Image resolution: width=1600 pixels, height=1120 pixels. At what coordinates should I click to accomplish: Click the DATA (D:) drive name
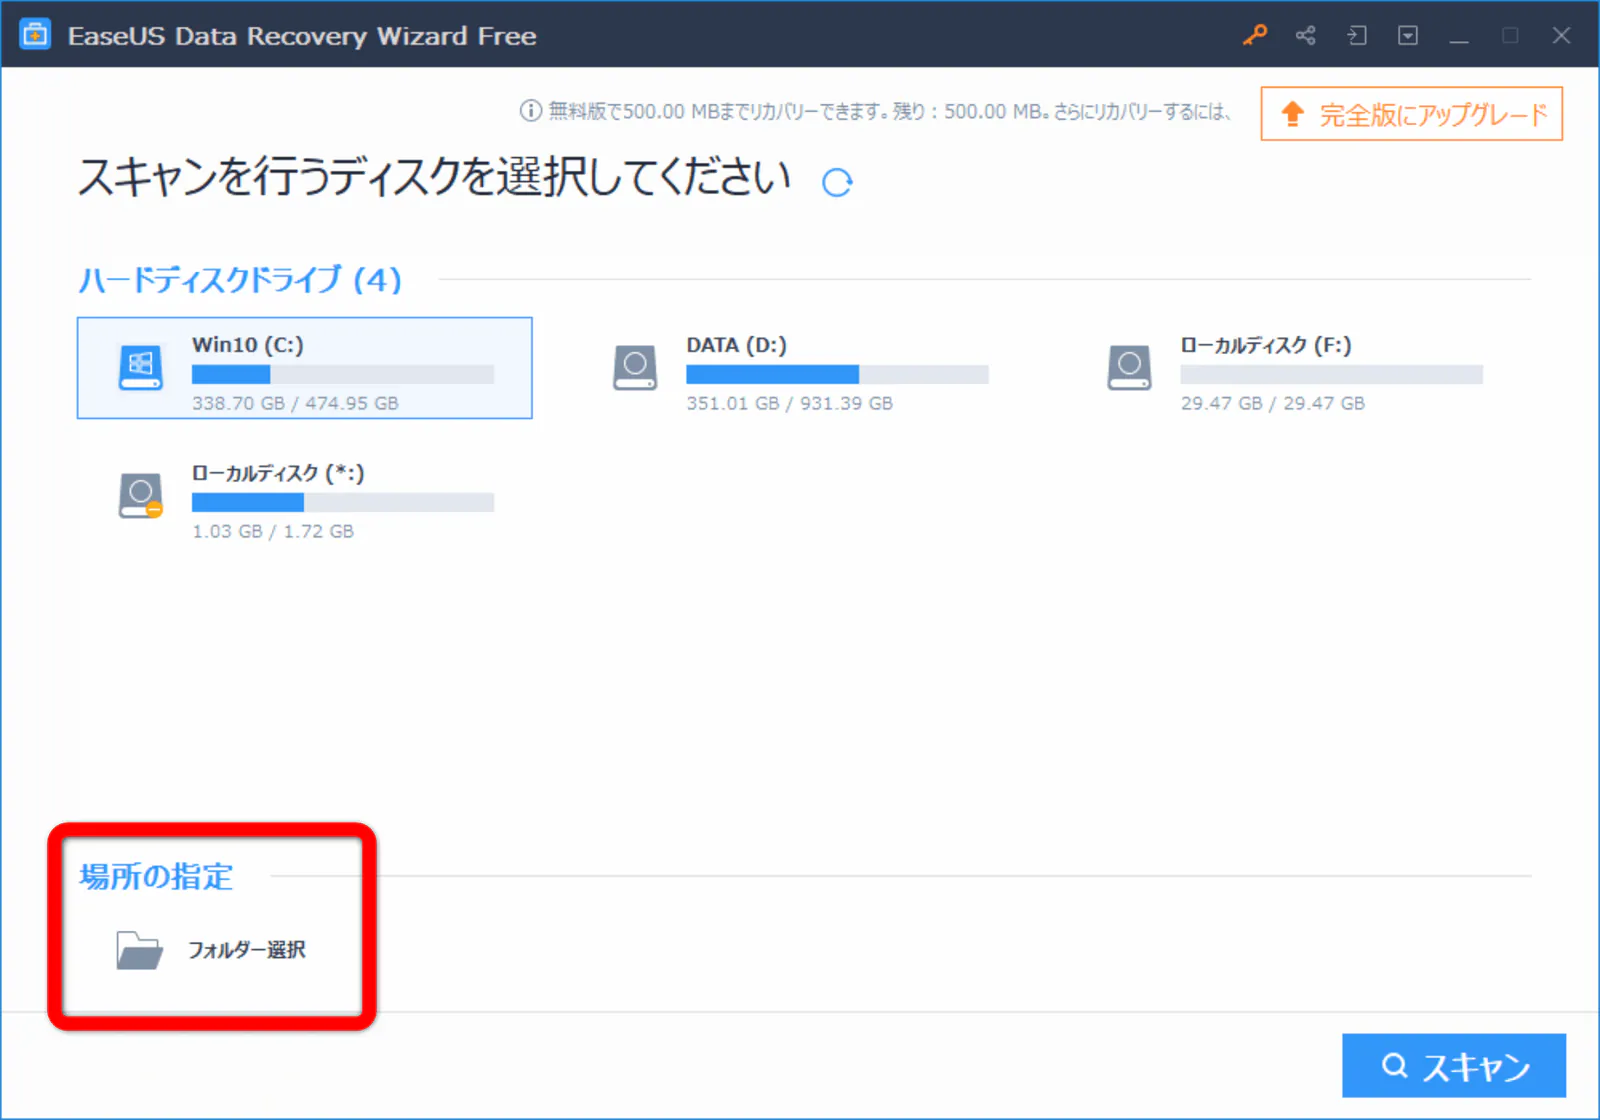tap(736, 345)
